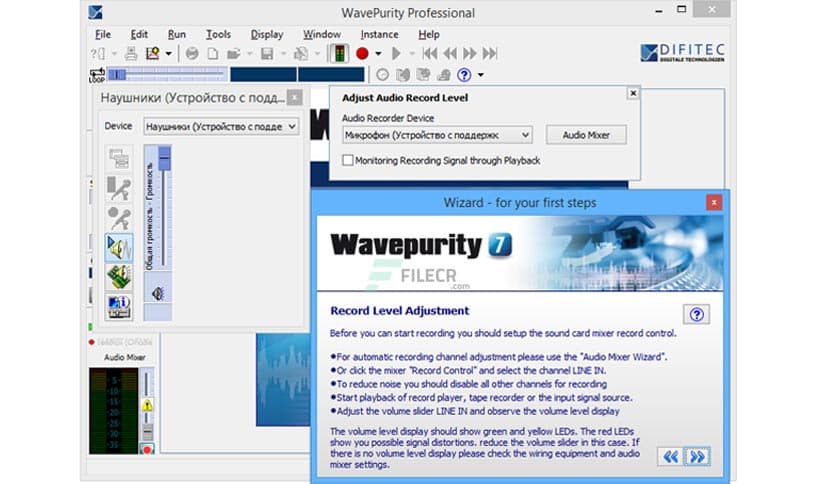Viewport: 836px width, 484px height.
Task: Click the copy documents toolbar icon
Action: (301, 53)
